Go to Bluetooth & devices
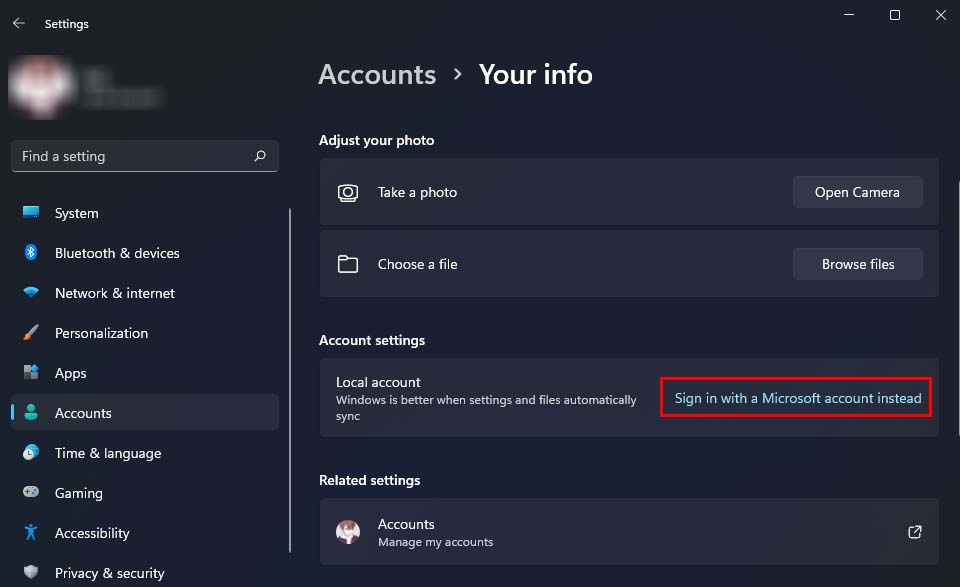 tap(144, 253)
